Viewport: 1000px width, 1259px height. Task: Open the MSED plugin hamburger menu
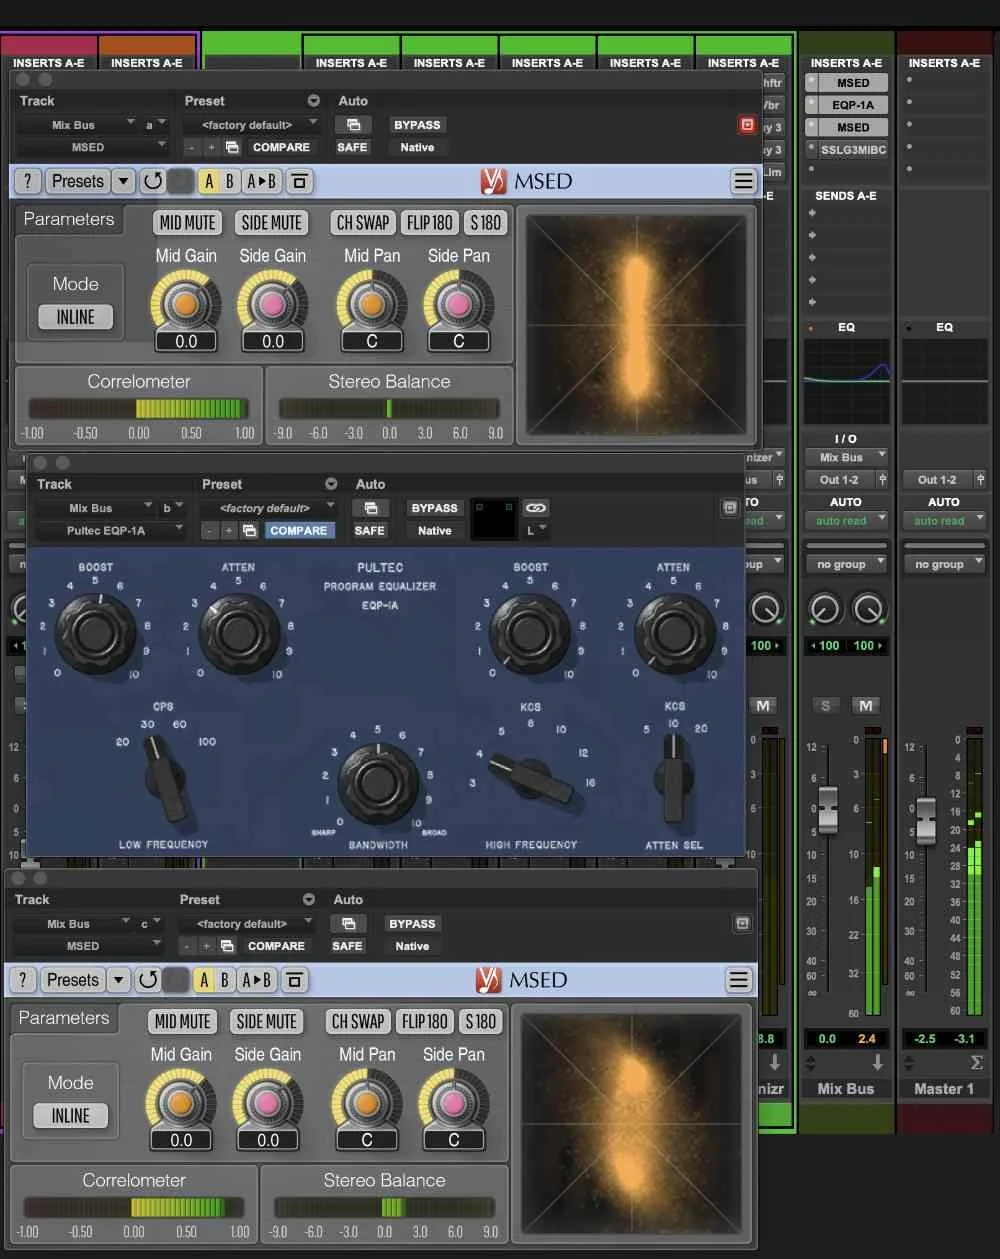(x=744, y=181)
